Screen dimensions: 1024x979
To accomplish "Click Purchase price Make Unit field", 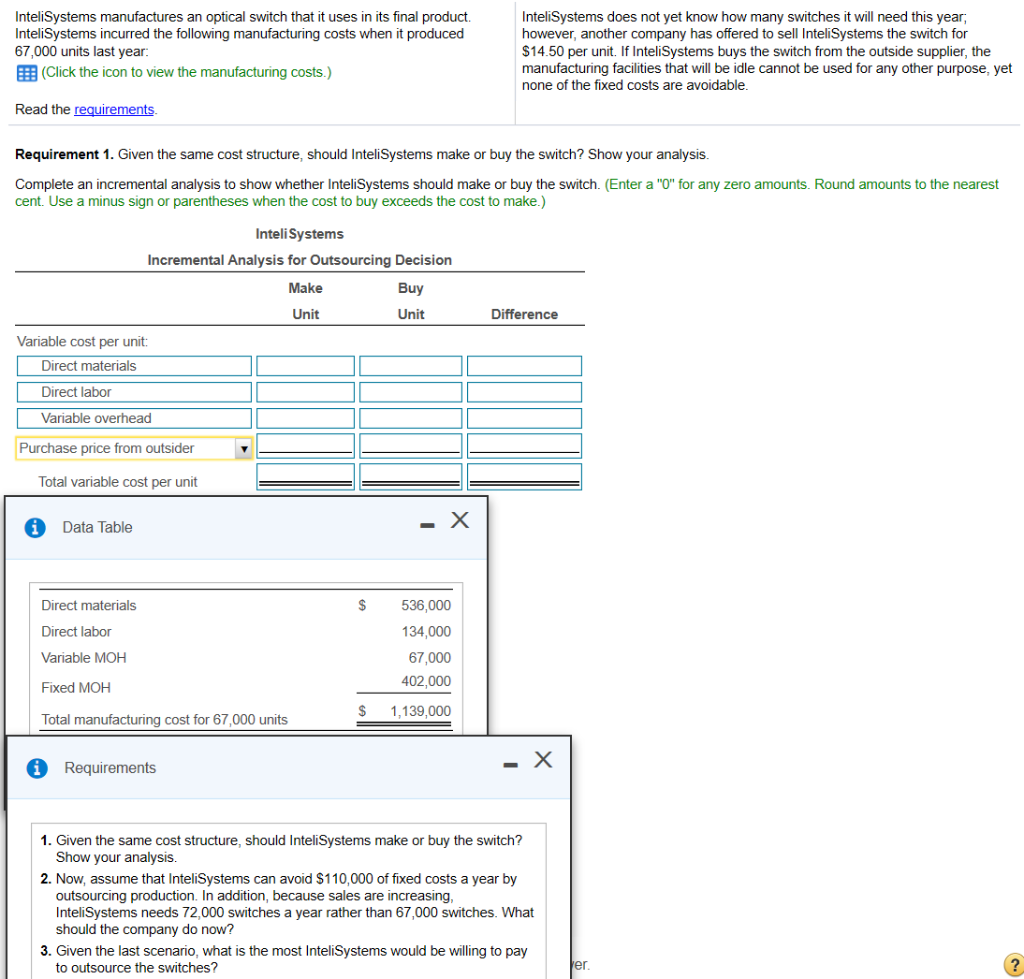I will pyautogui.click(x=306, y=446).
